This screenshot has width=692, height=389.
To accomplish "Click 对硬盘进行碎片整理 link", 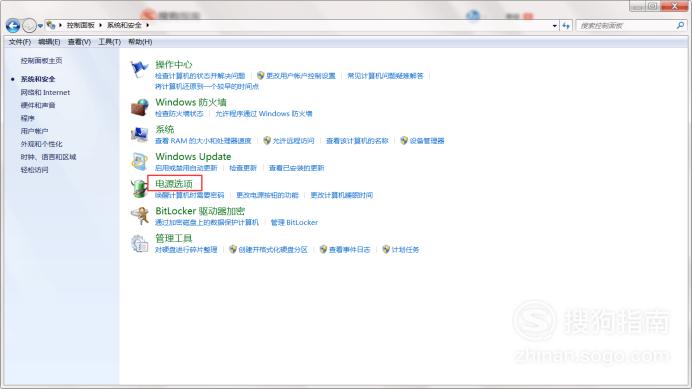I will pos(186,250).
